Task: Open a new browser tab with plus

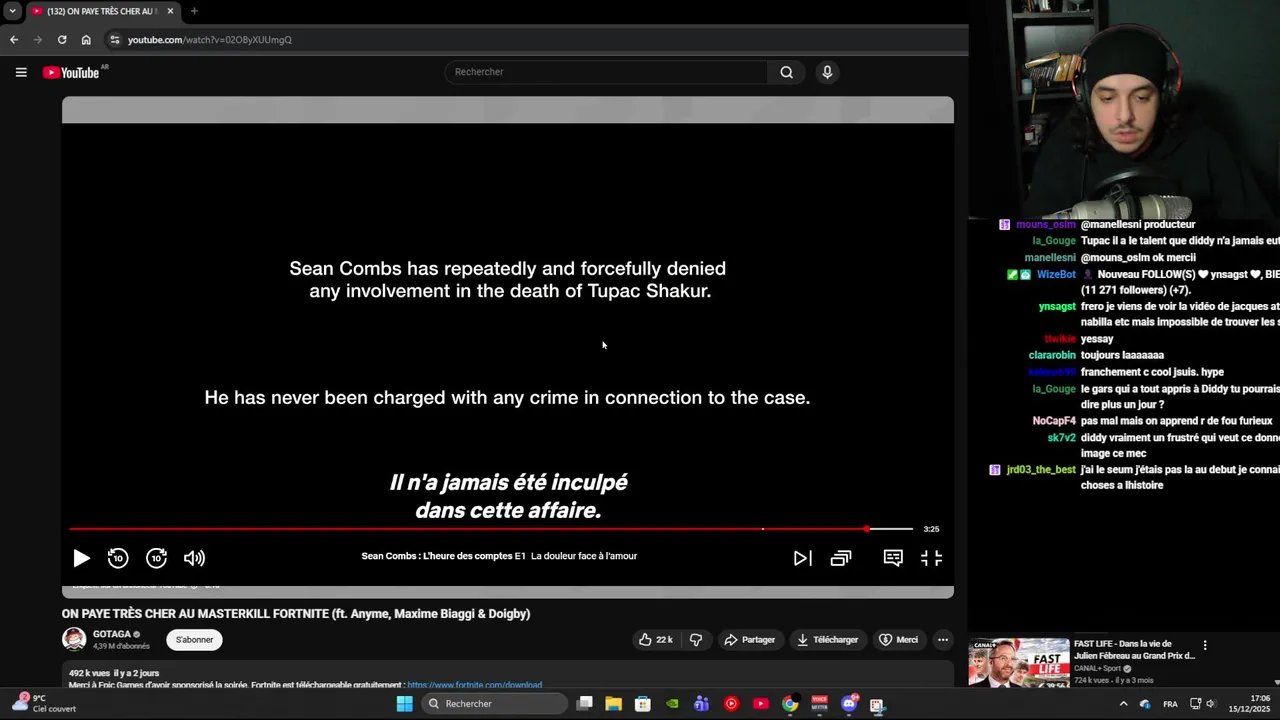Action: pyautogui.click(x=194, y=11)
